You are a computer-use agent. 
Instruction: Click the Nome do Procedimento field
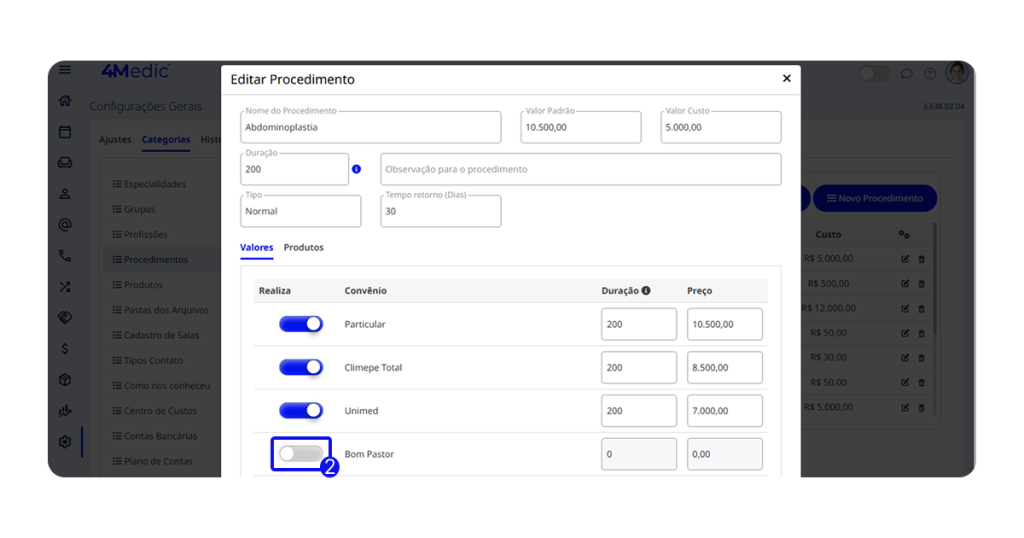coord(370,128)
